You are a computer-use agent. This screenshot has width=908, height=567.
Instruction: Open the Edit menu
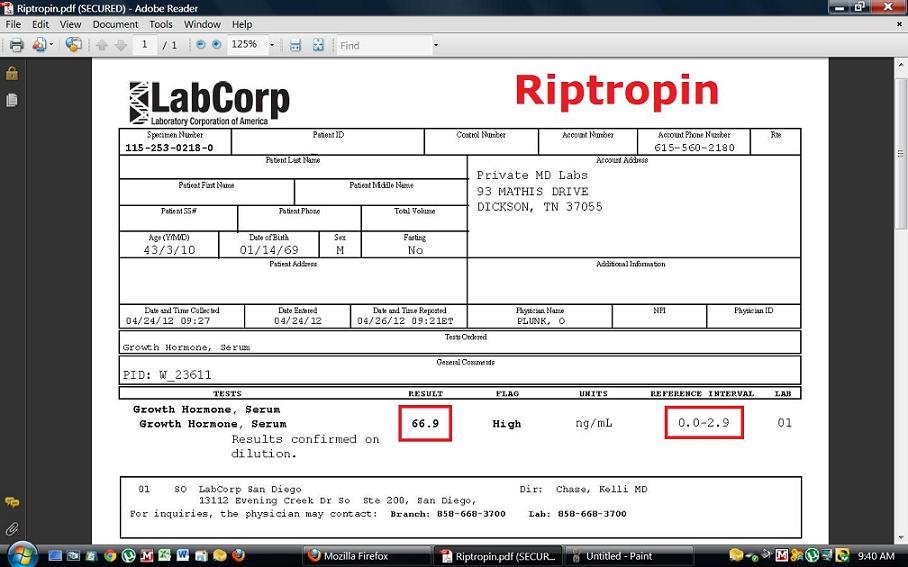click(40, 24)
